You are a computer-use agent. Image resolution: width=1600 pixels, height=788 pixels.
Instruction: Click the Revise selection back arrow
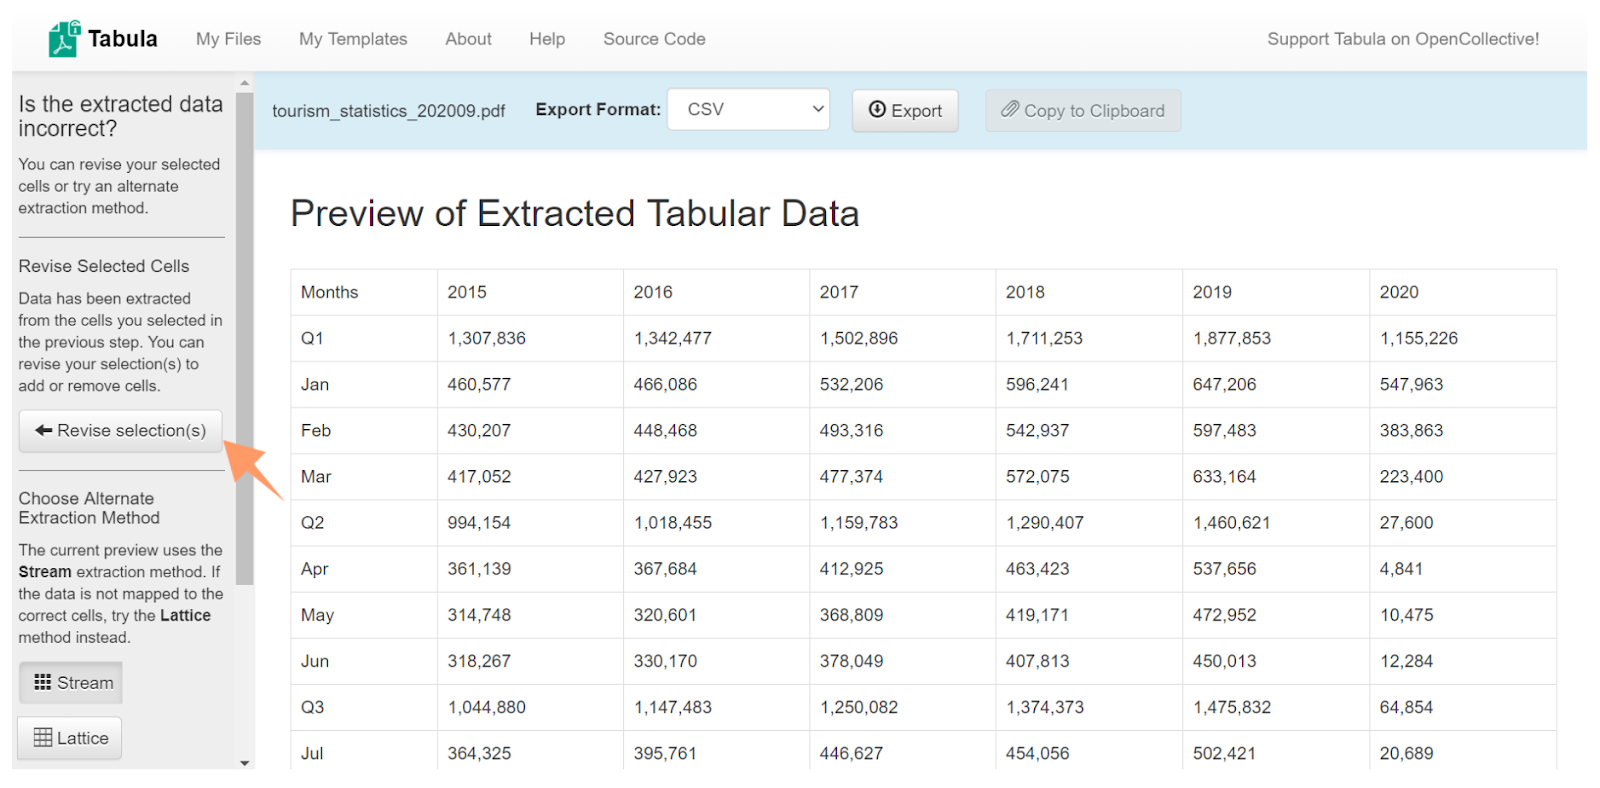44,430
